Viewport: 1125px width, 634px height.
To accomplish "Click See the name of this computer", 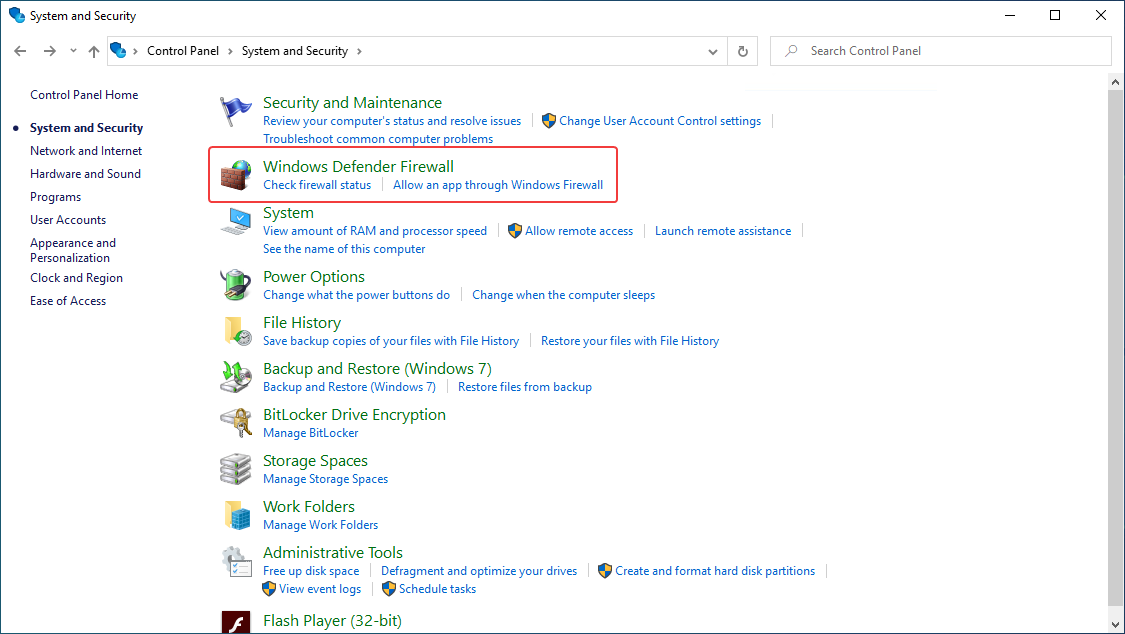I will (x=344, y=249).
